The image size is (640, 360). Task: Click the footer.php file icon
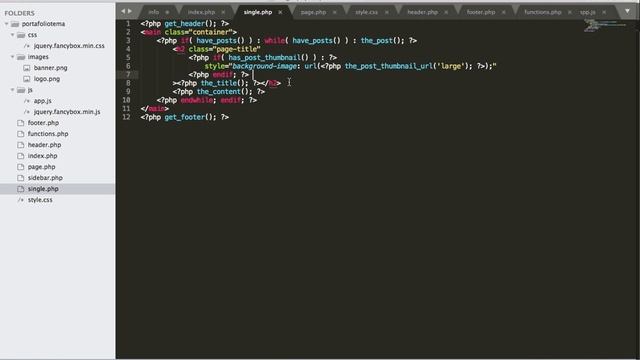point(21,123)
